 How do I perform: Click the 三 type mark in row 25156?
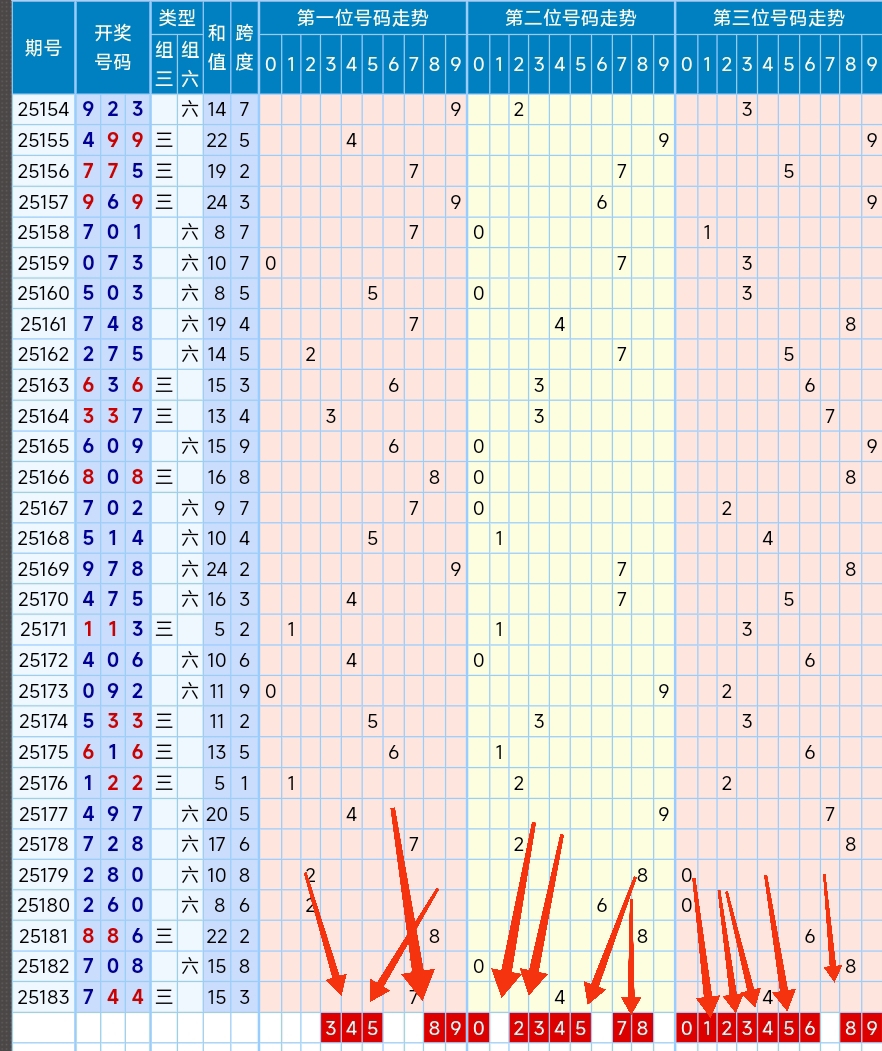tap(164, 171)
